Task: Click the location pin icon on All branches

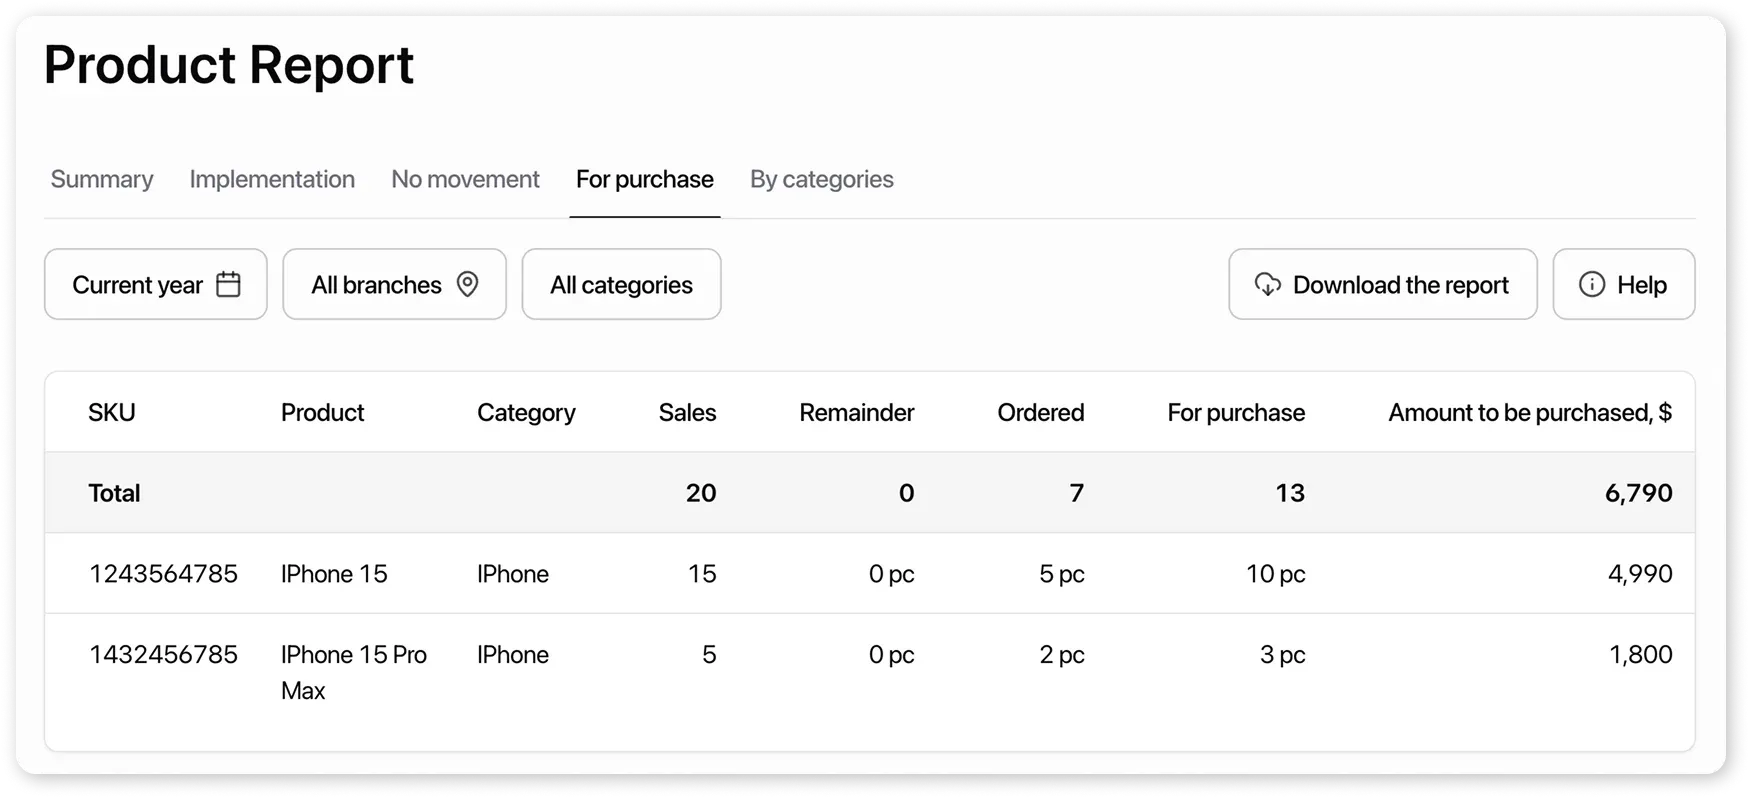Action: tap(468, 284)
